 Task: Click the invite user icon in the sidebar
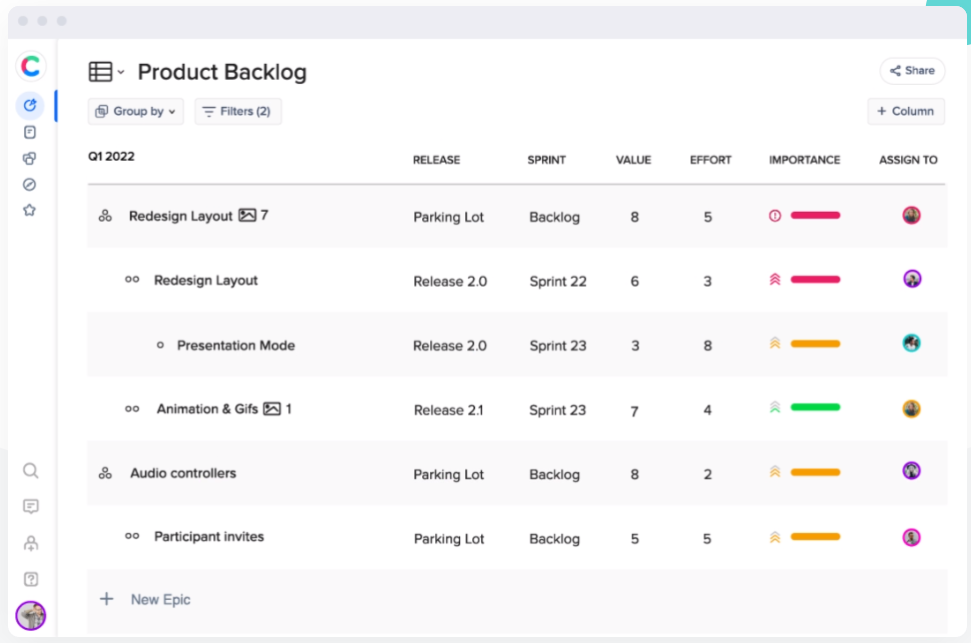[x=31, y=543]
